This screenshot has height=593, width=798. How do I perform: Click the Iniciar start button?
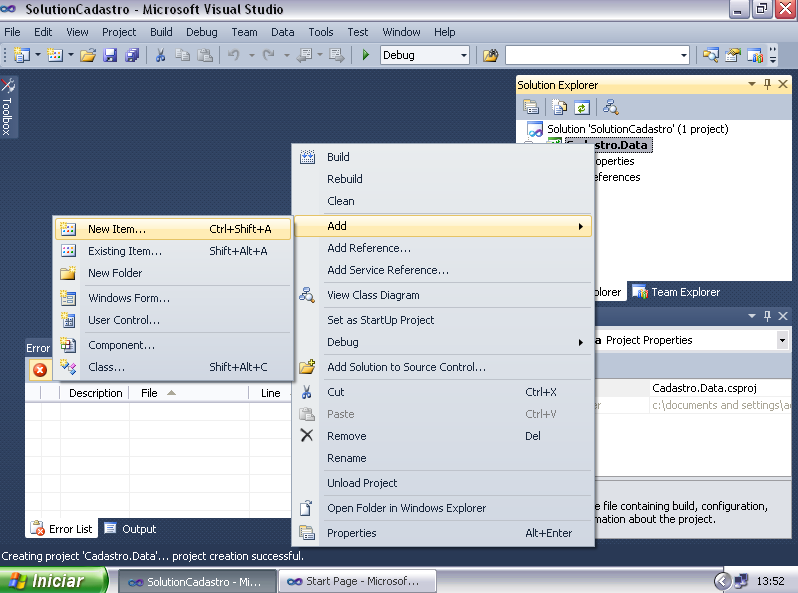click(53, 581)
